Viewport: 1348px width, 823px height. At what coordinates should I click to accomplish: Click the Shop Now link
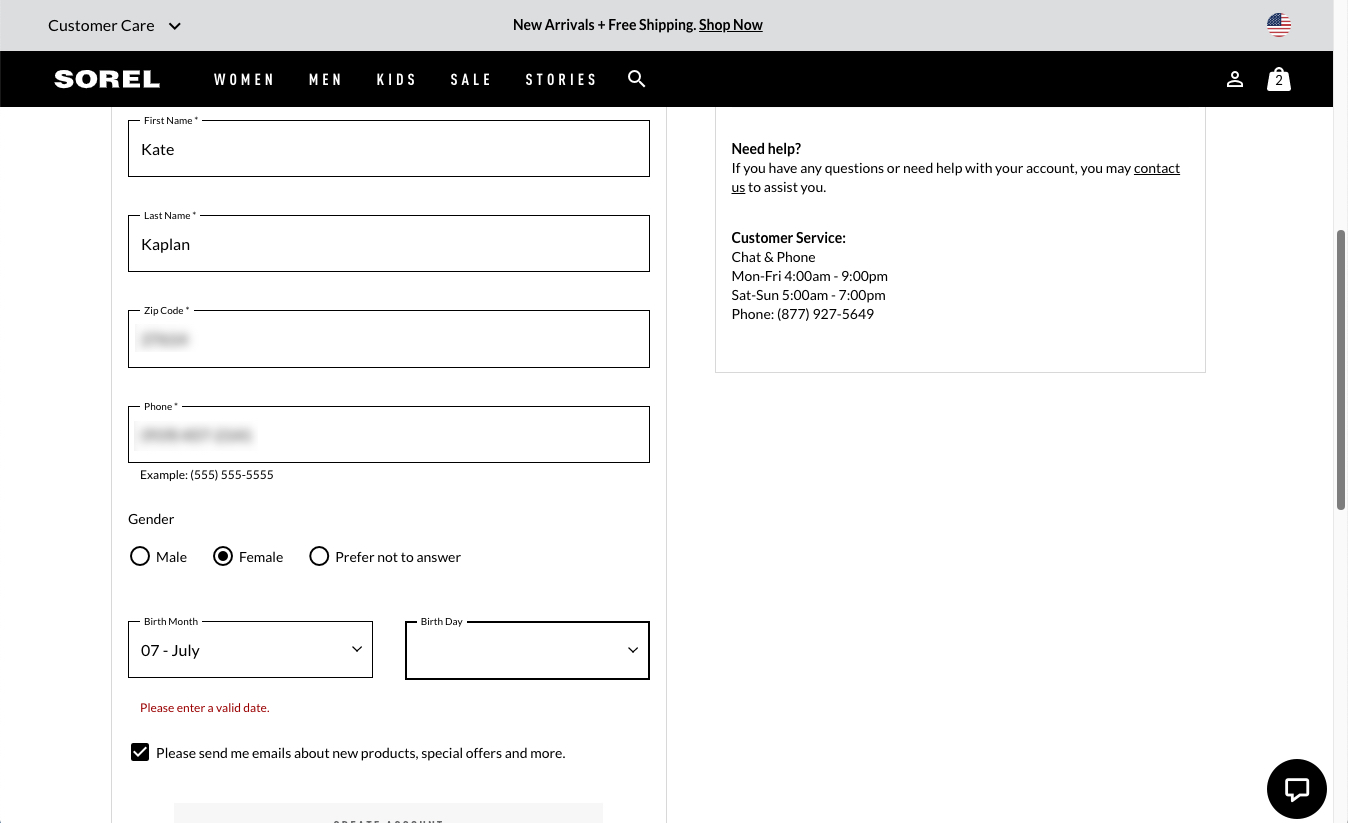730,25
